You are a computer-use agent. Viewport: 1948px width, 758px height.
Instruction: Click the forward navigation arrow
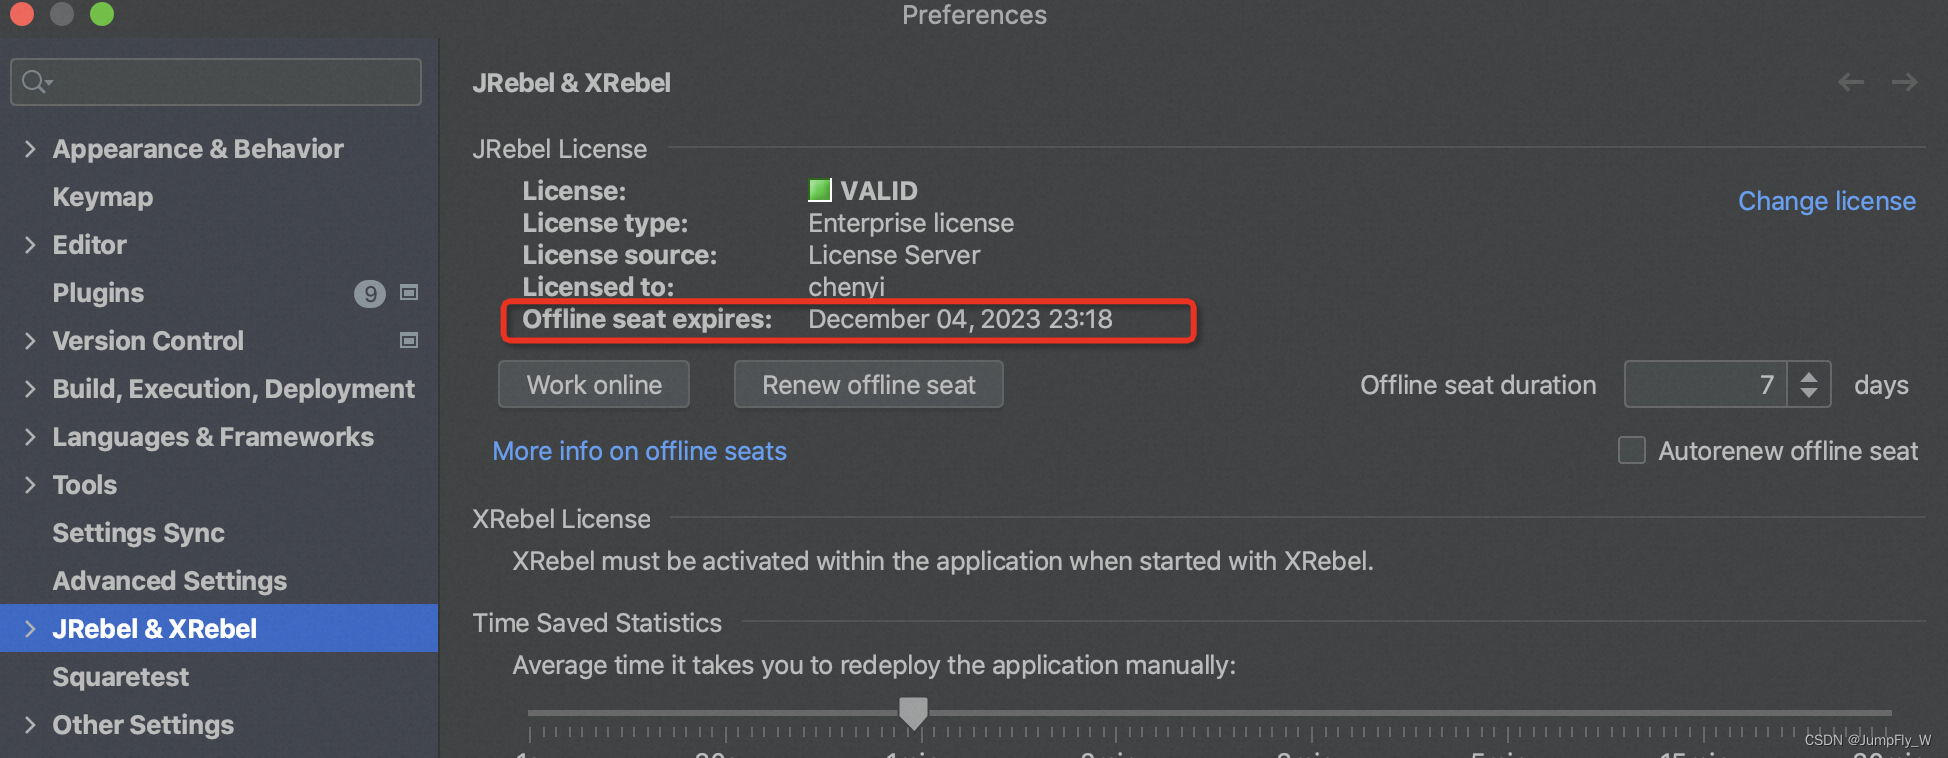[x=1905, y=82]
